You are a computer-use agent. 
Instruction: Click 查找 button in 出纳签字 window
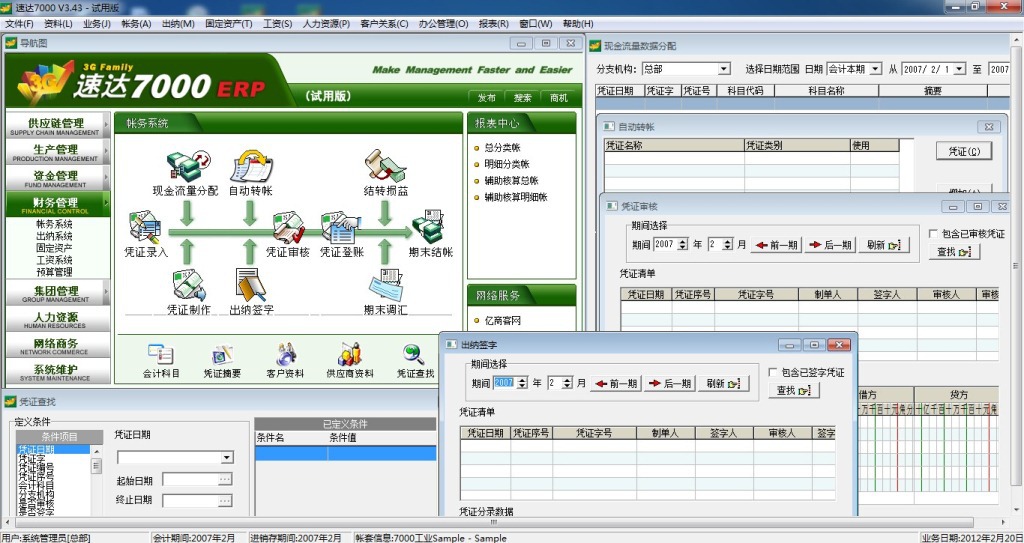click(x=794, y=391)
